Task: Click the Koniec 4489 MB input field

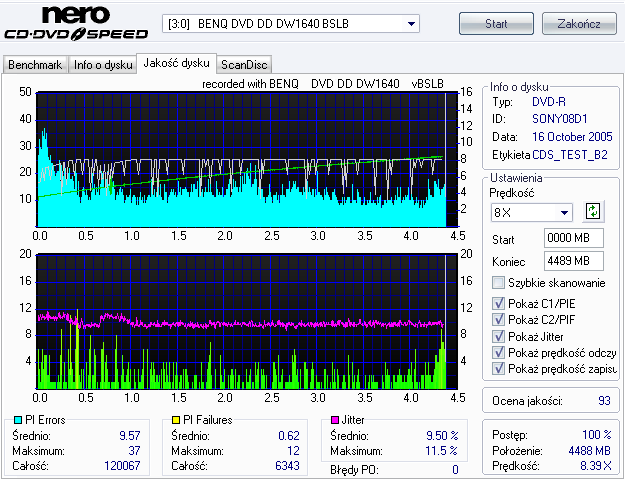Action: pos(574,261)
